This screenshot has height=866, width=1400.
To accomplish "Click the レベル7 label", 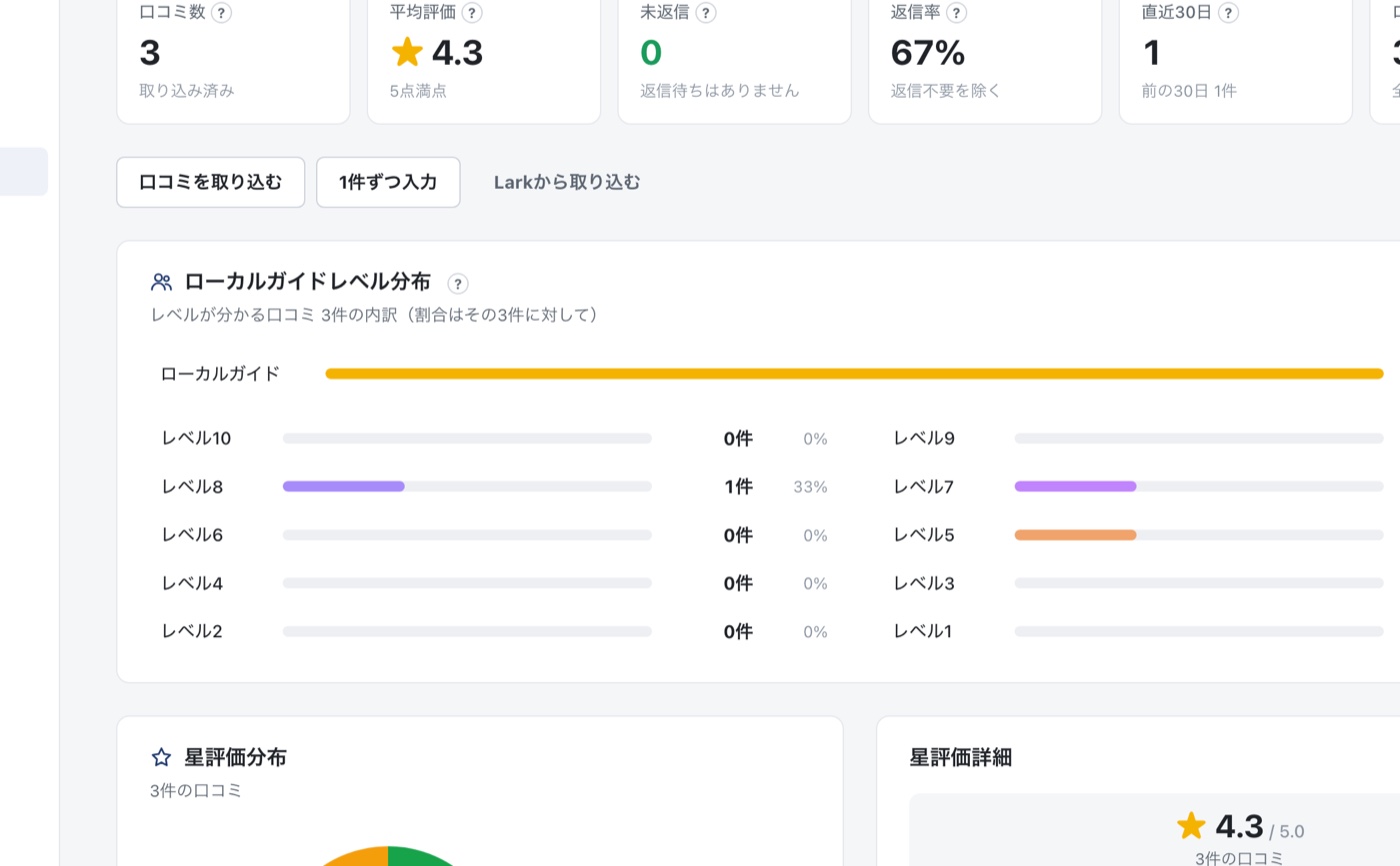I will pyautogui.click(x=924, y=487).
